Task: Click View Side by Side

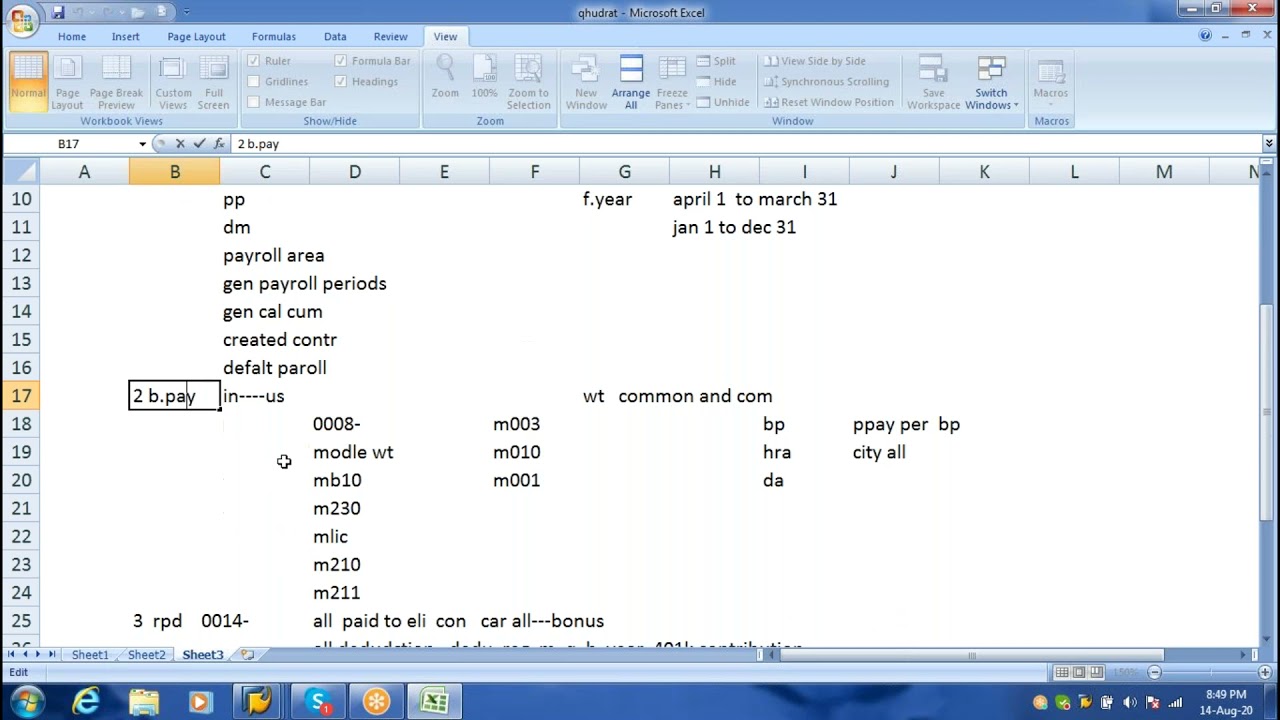Action: tap(815, 61)
